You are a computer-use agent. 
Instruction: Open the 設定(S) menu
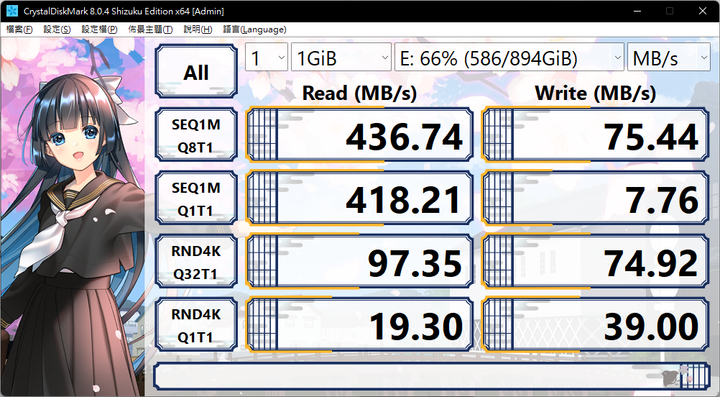[57, 29]
